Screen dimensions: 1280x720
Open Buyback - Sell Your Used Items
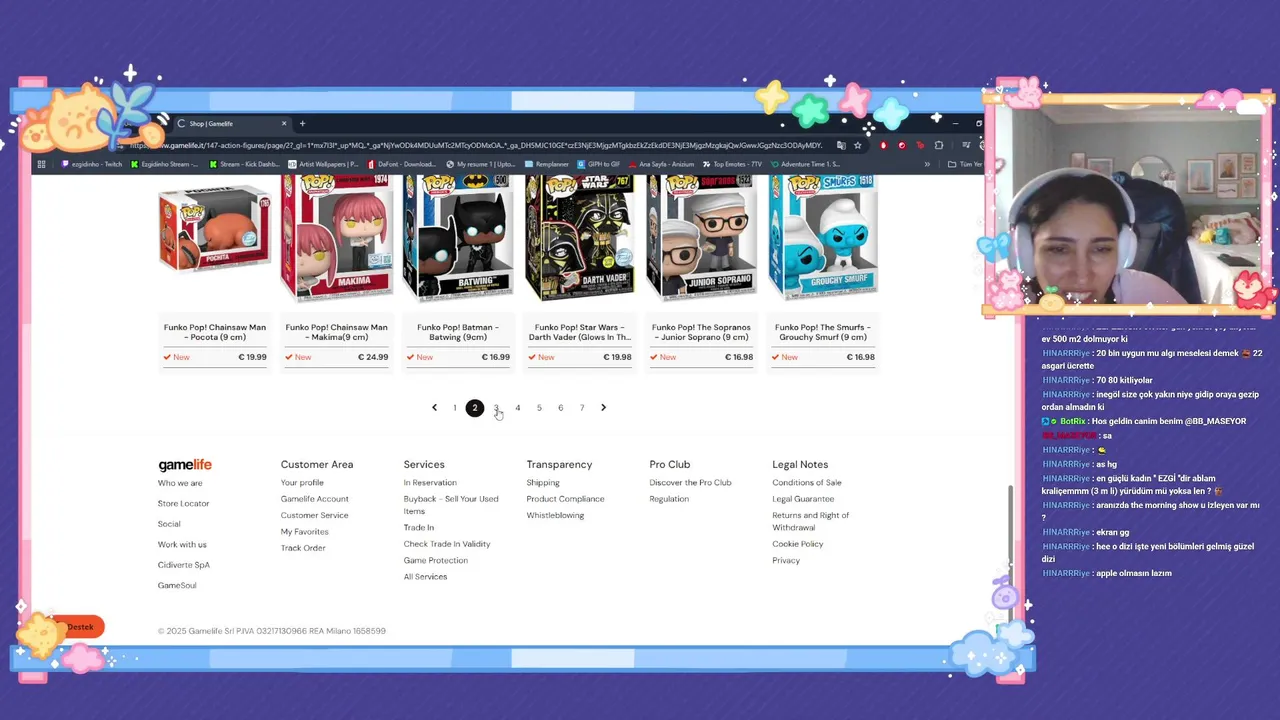(451, 505)
